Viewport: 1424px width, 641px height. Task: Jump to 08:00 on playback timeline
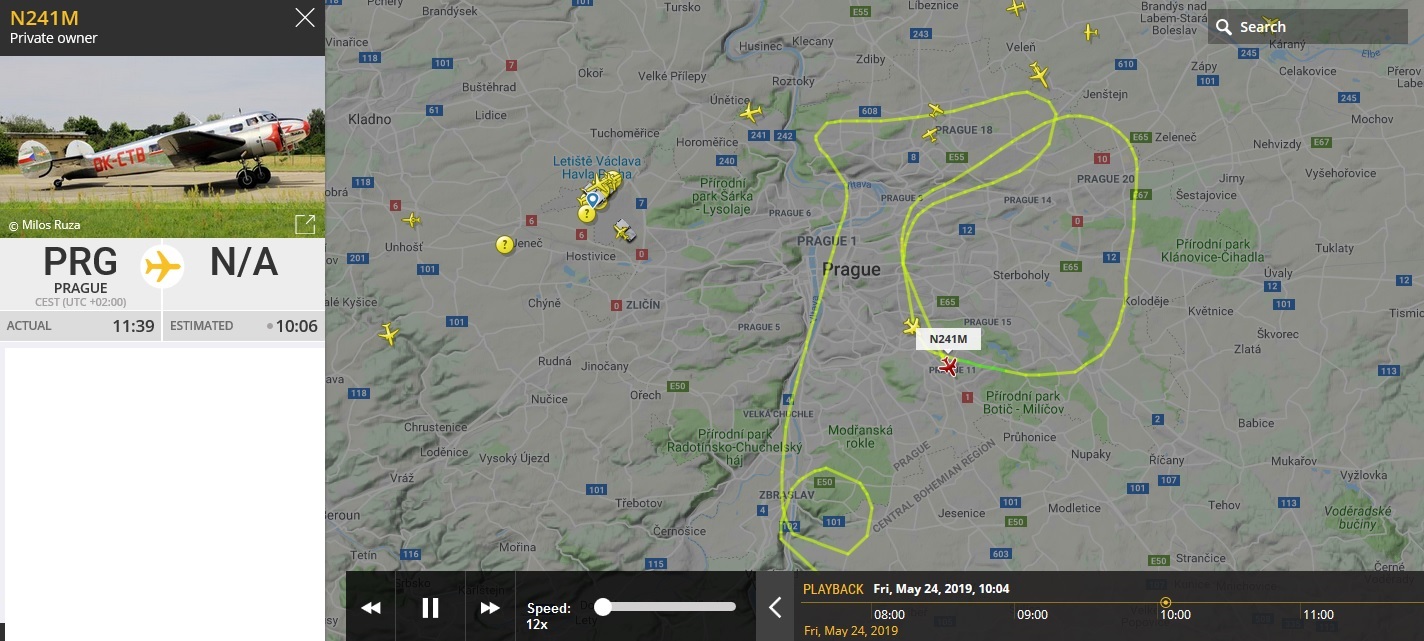click(889, 614)
